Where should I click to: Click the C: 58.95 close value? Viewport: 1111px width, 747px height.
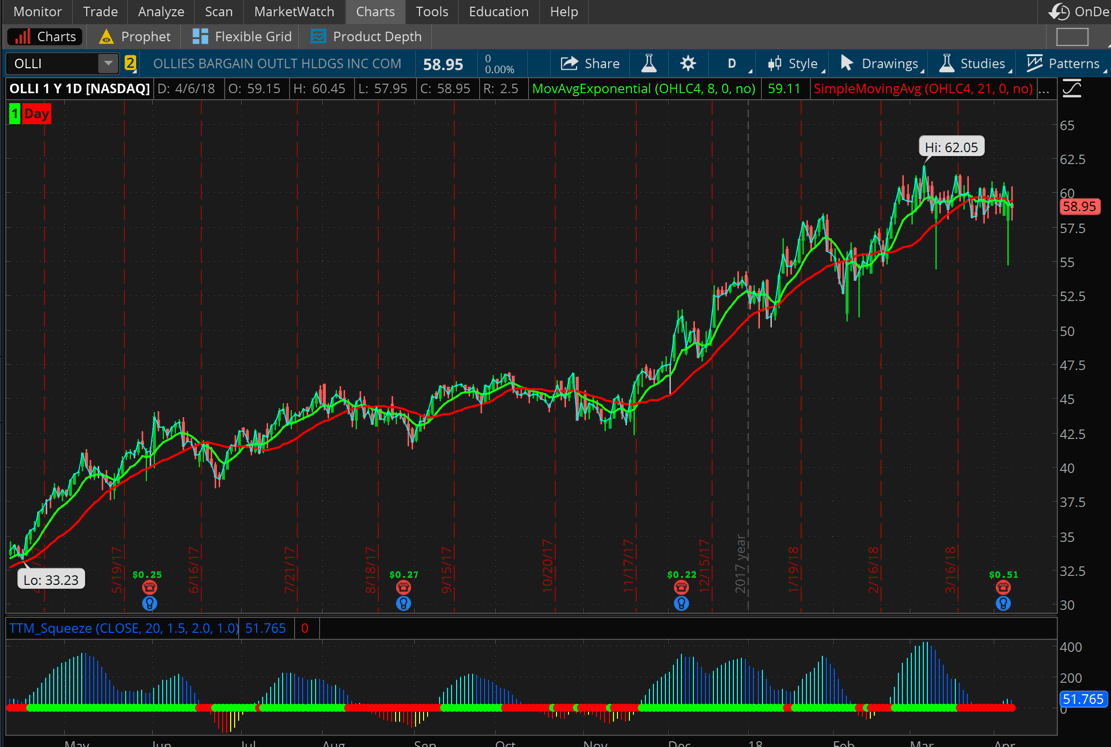pyautogui.click(x=445, y=89)
